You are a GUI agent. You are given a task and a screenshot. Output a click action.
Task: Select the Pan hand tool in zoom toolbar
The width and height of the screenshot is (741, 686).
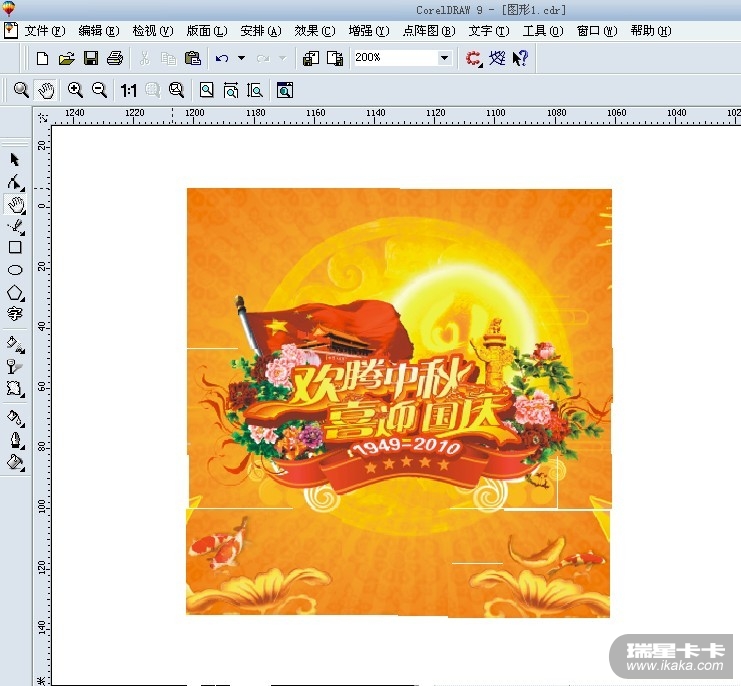click(46, 90)
